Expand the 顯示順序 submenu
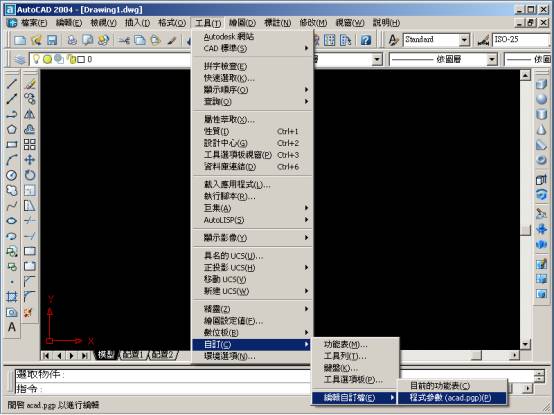 click(x=252, y=90)
